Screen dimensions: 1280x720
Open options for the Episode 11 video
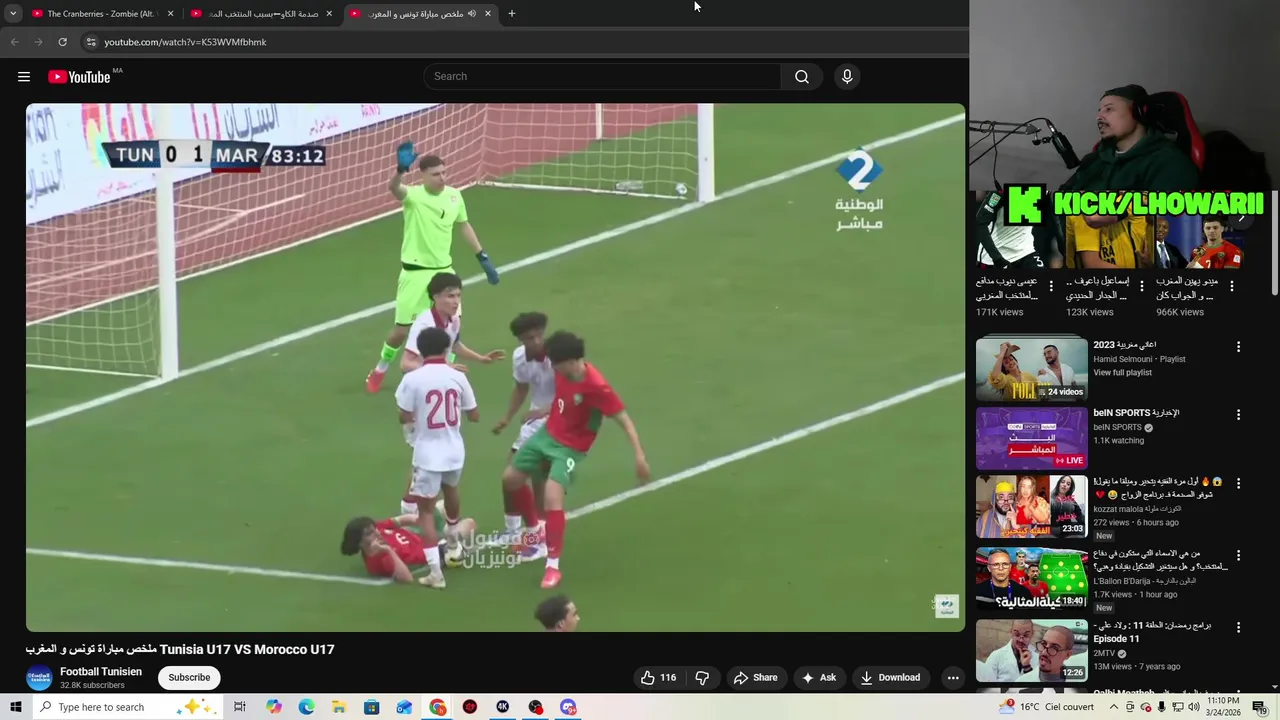tap(1238, 627)
